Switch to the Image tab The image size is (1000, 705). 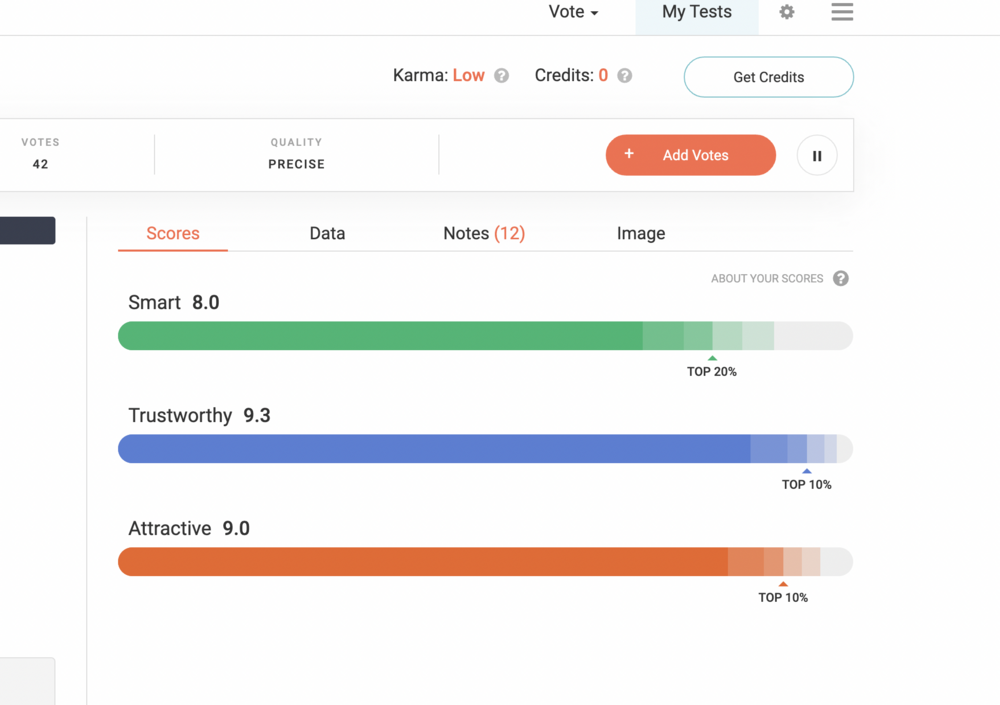(641, 234)
